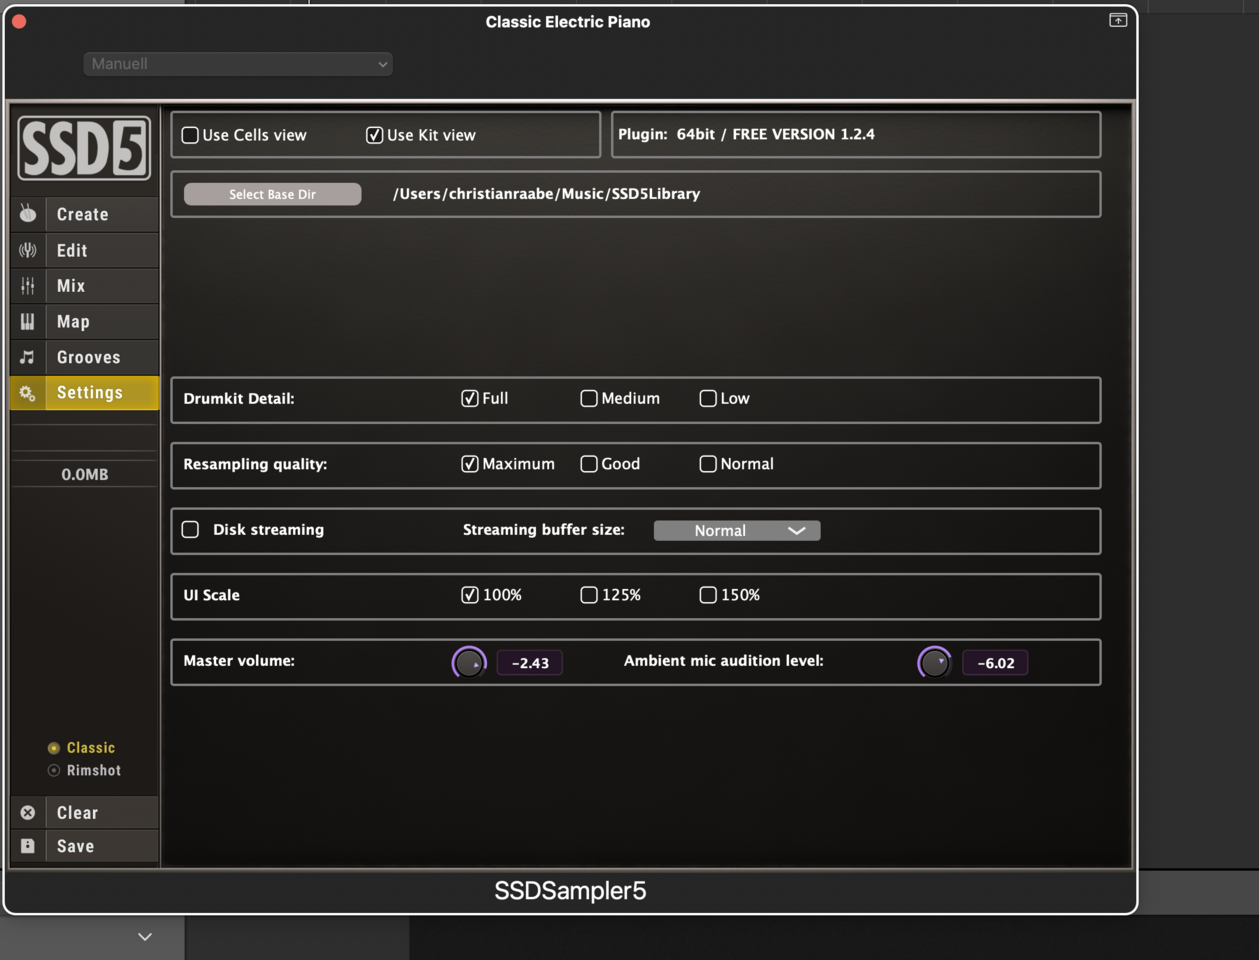The image size is (1259, 960).
Task: Select the Rimshot radio option
Action: pyautogui.click(x=54, y=771)
